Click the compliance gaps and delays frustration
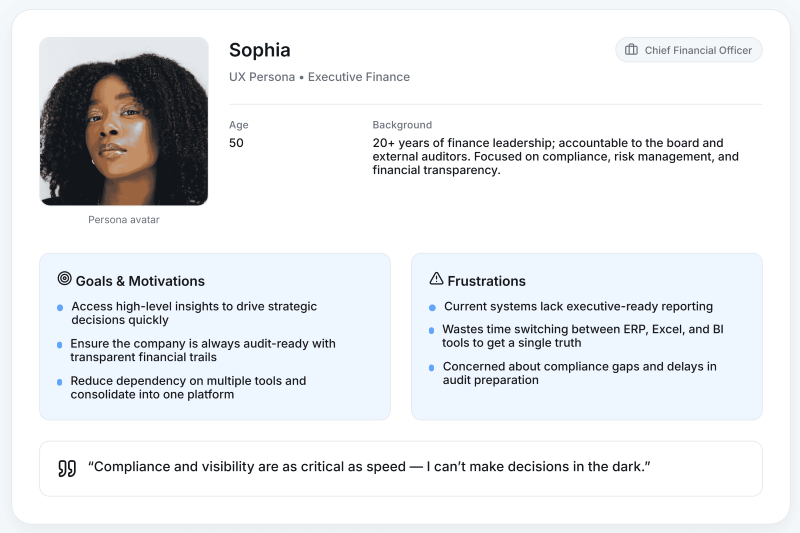 tap(579, 373)
